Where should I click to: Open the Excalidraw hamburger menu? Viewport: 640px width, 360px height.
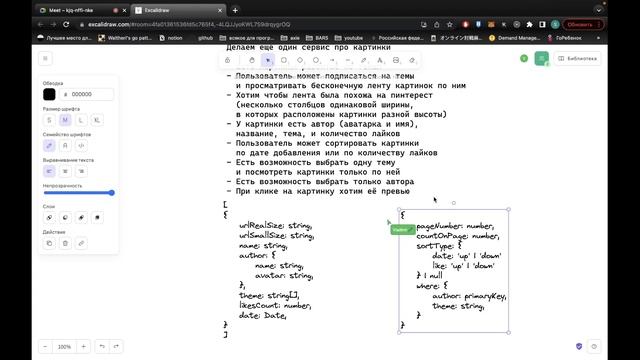45,59
